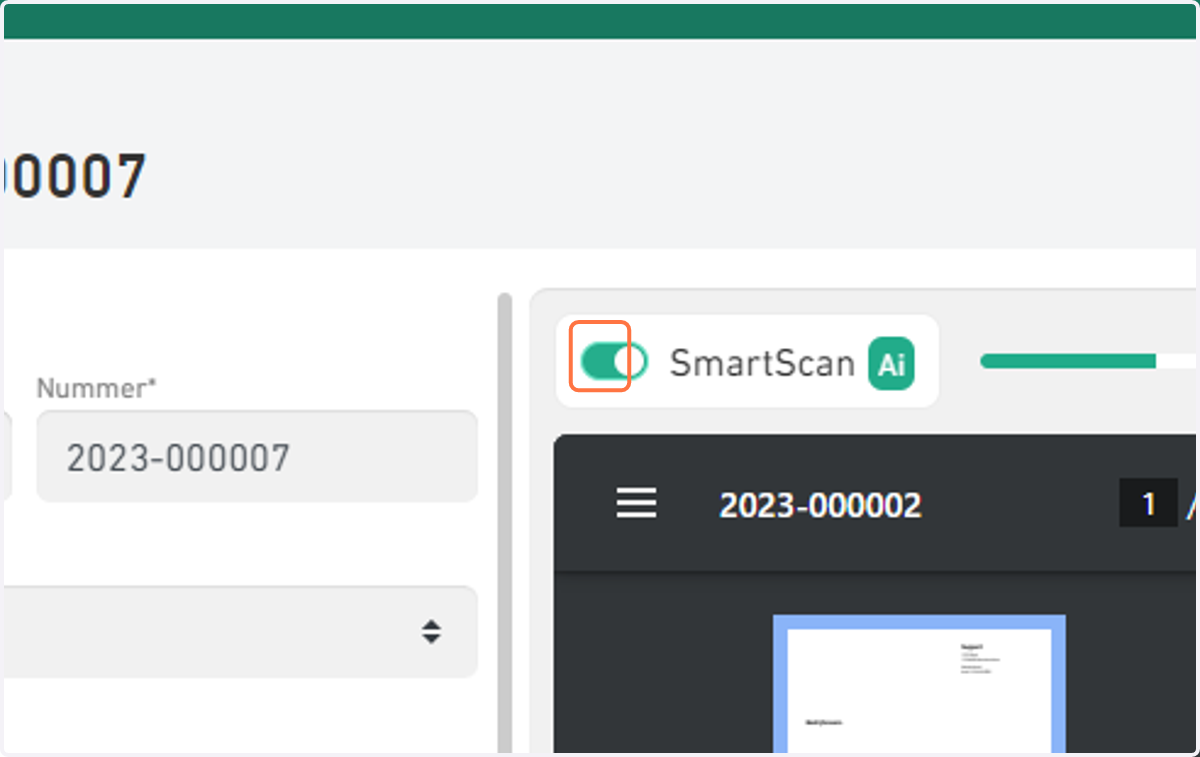The image size is (1200, 757).
Task: Open the dropdown with up-down arrows
Action: tap(240, 631)
